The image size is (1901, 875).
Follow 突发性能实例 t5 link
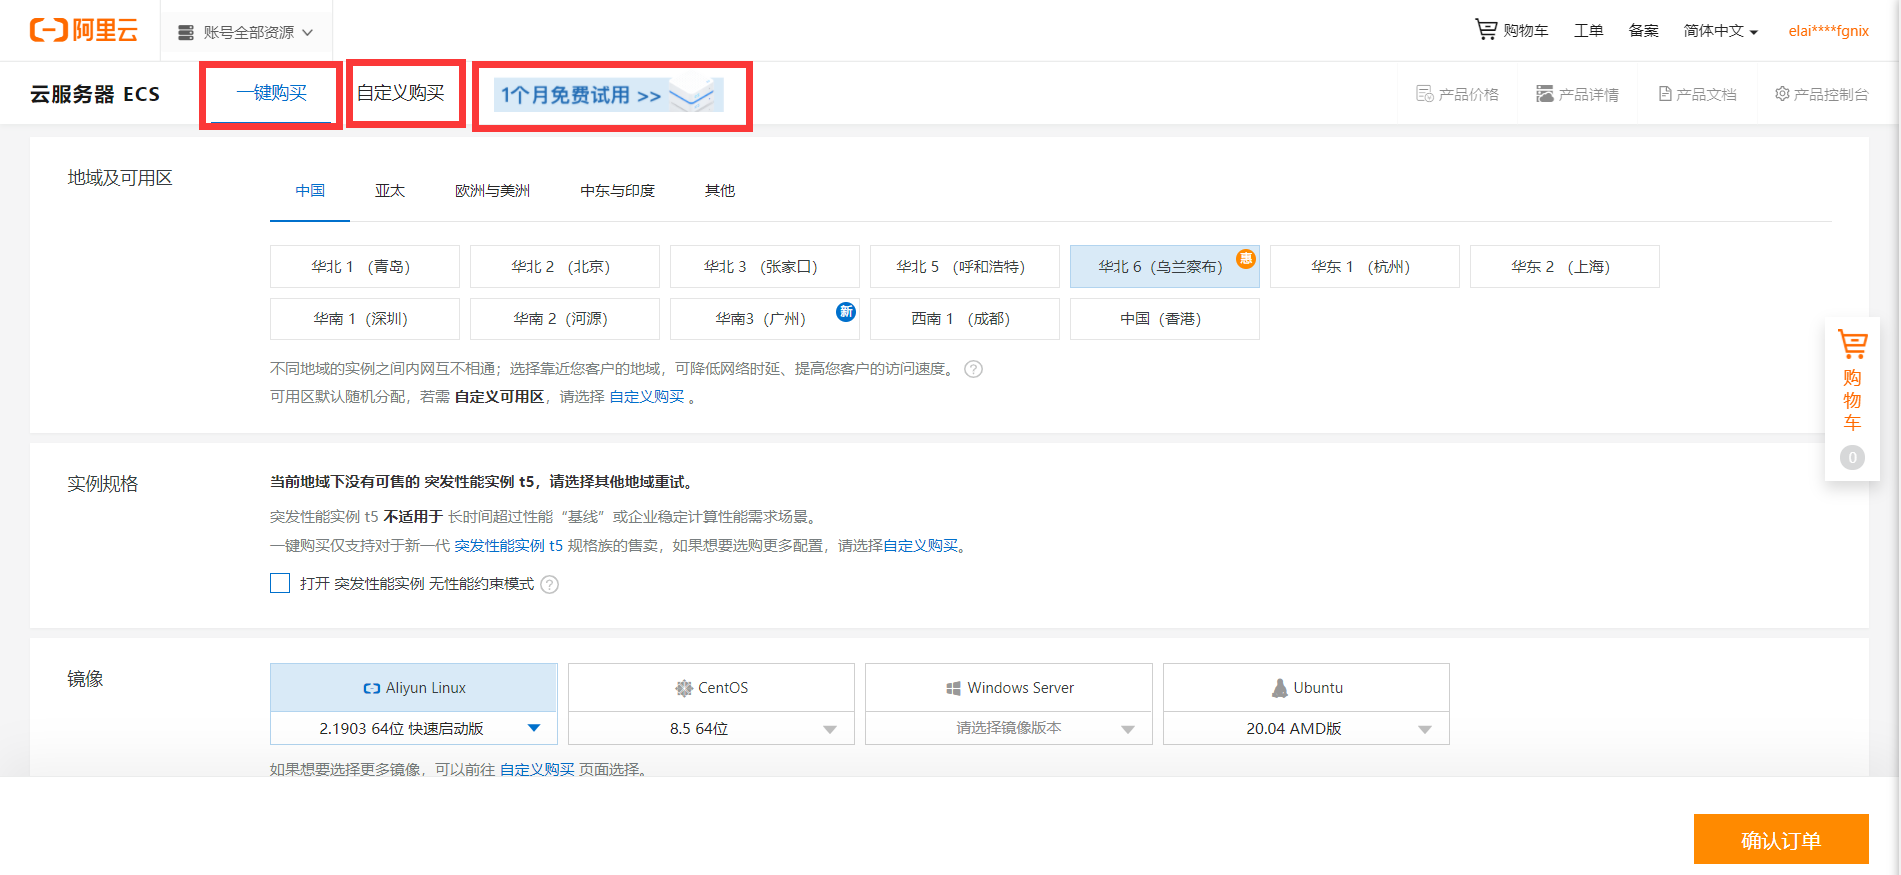pyautogui.click(x=508, y=546)
